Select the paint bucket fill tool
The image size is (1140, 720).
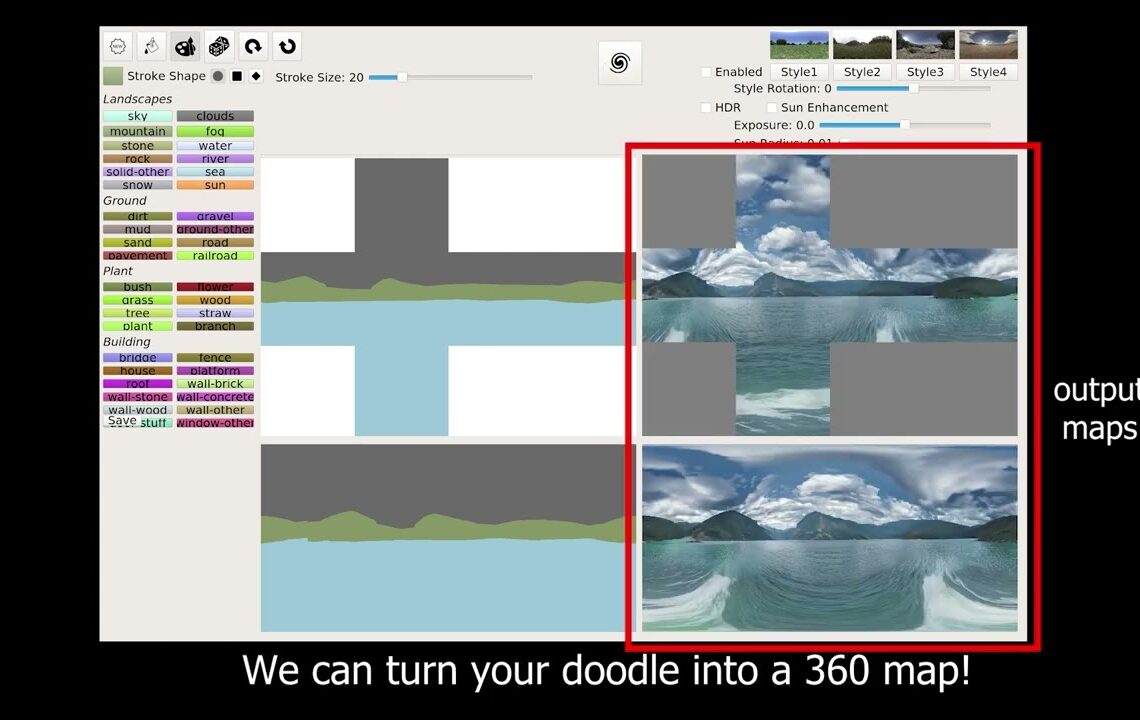(x=151, y=46)
